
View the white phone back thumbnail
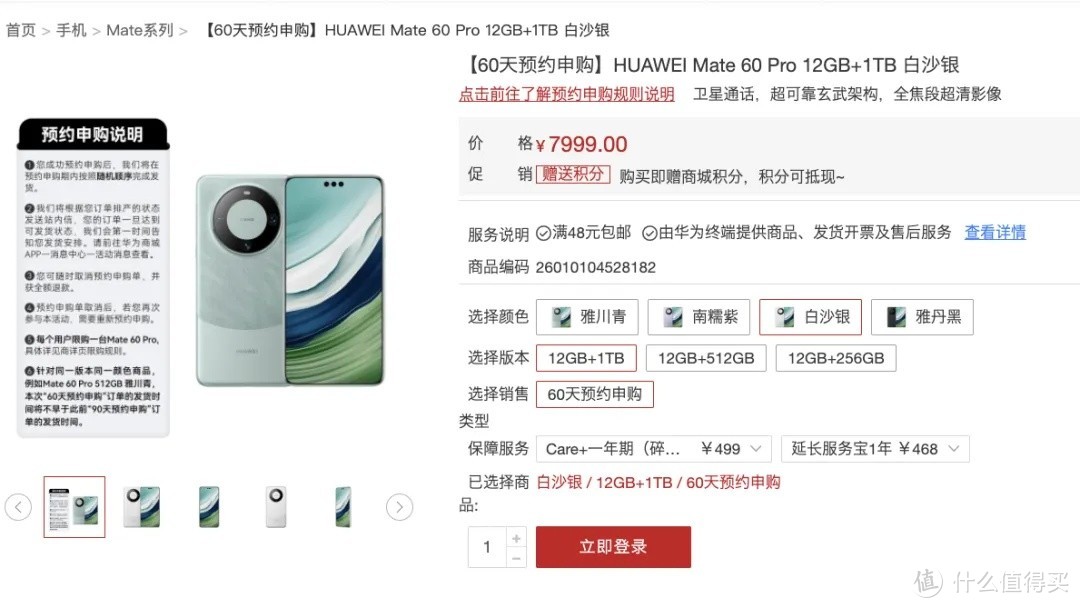click(x=276, y=507)
